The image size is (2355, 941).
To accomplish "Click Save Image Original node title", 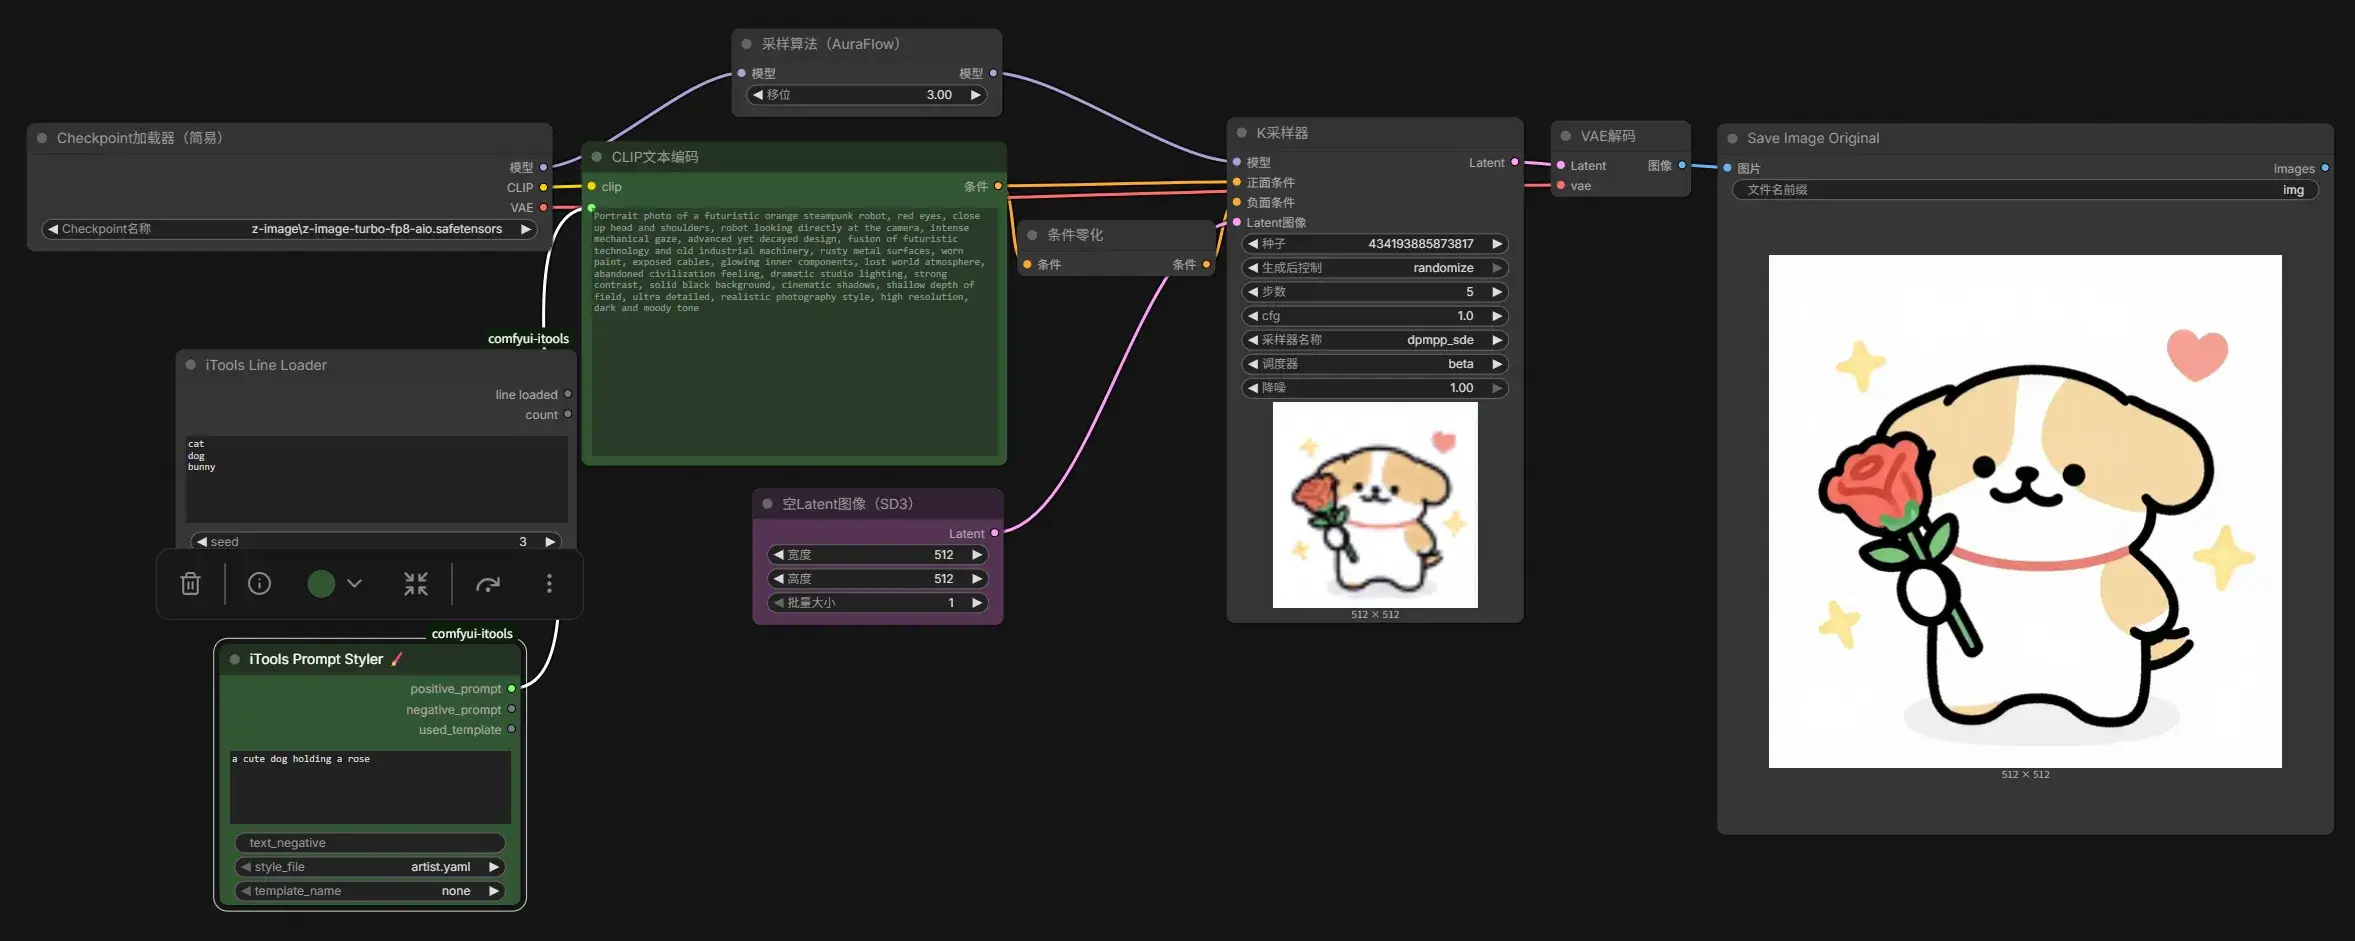I will coord(1813,138).
